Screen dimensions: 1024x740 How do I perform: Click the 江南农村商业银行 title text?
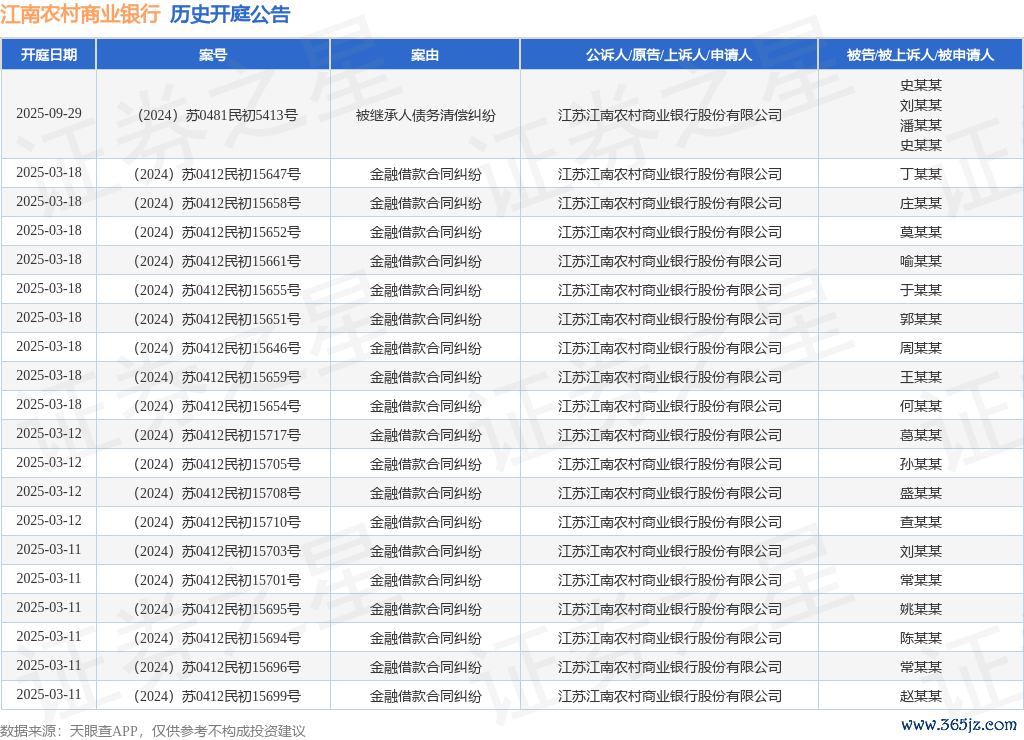[x=80, y=15]
